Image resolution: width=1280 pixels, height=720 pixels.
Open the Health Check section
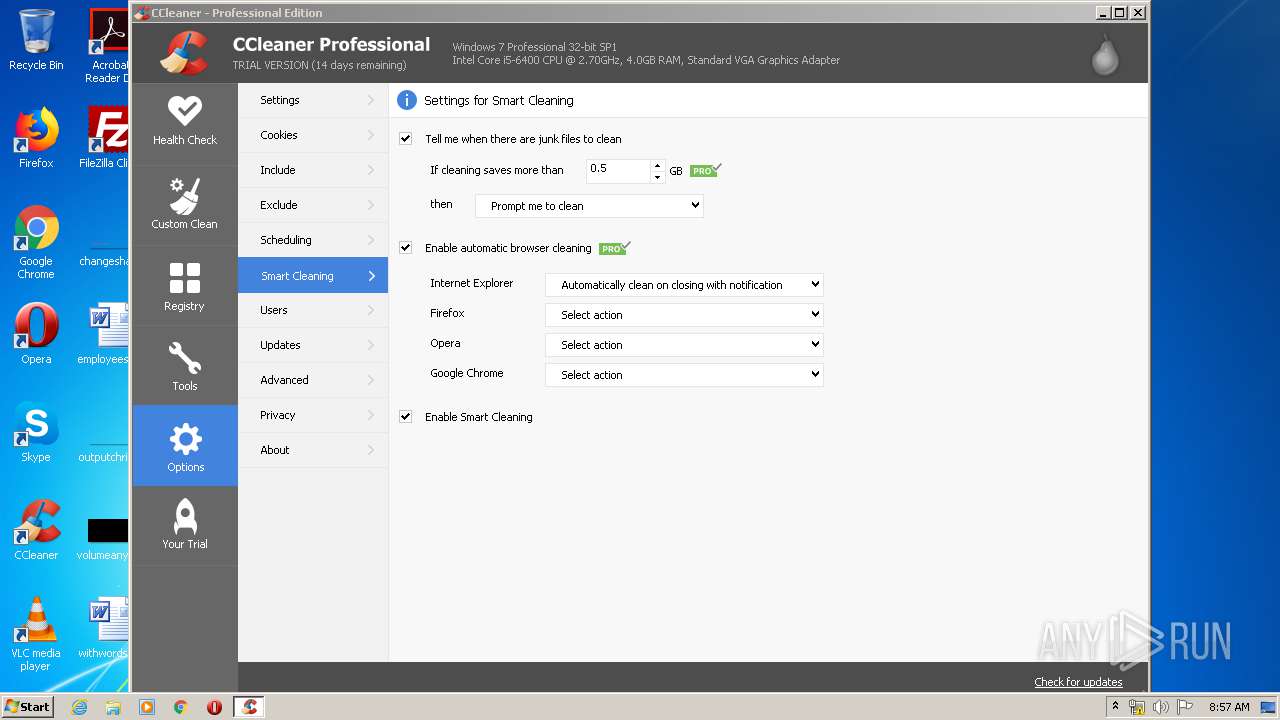tap(185, 122)
